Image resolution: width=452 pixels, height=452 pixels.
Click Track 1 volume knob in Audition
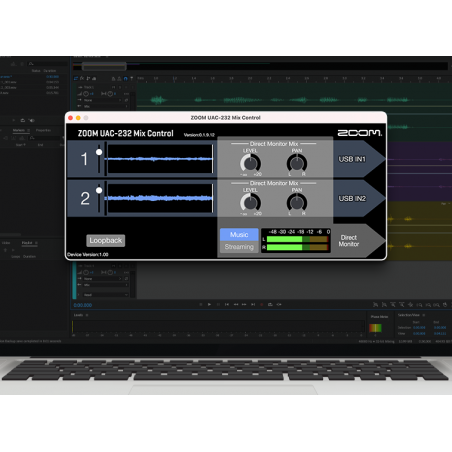[86, 94]
